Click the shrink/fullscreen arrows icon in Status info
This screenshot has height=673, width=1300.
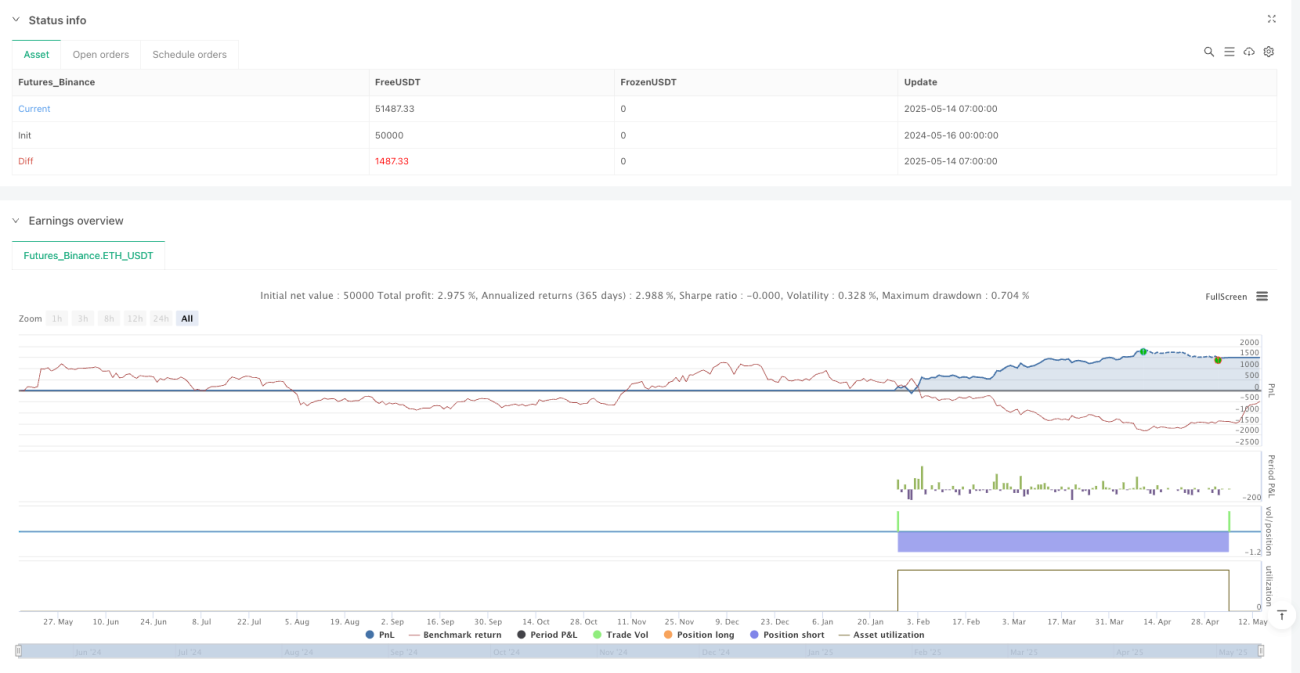point(1271,19)
